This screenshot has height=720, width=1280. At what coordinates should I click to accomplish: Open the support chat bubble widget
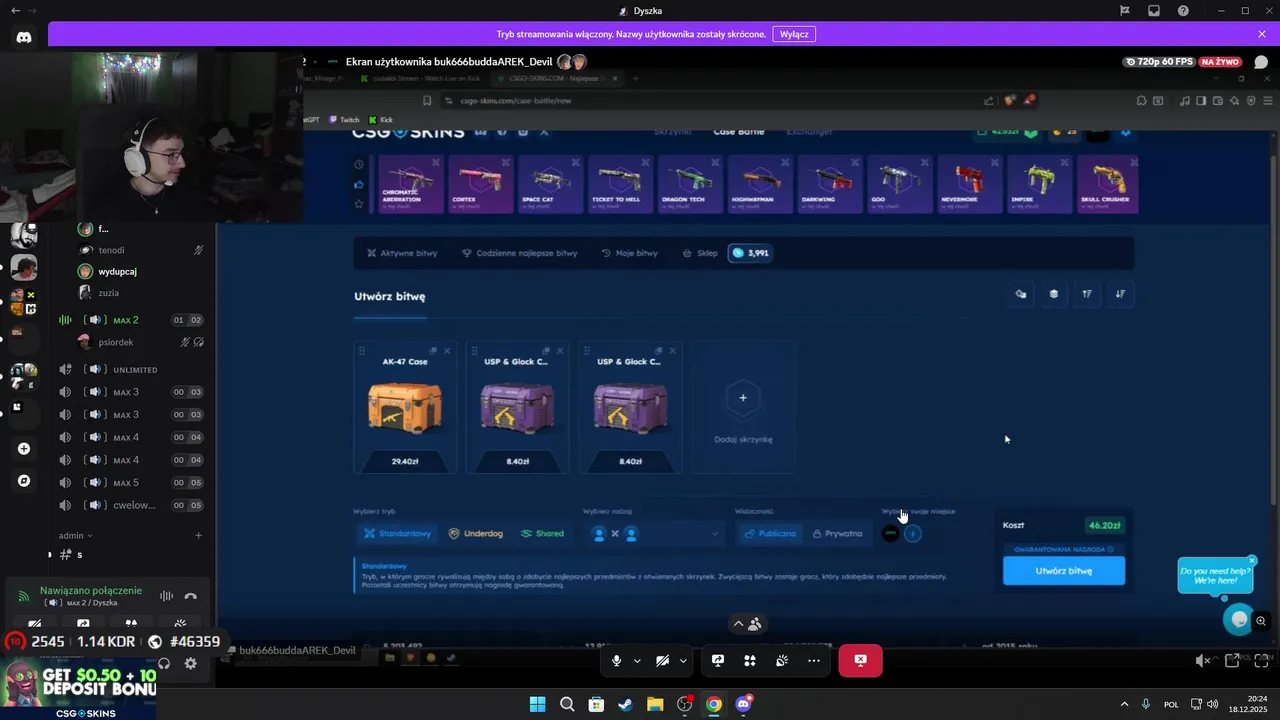1240,619
